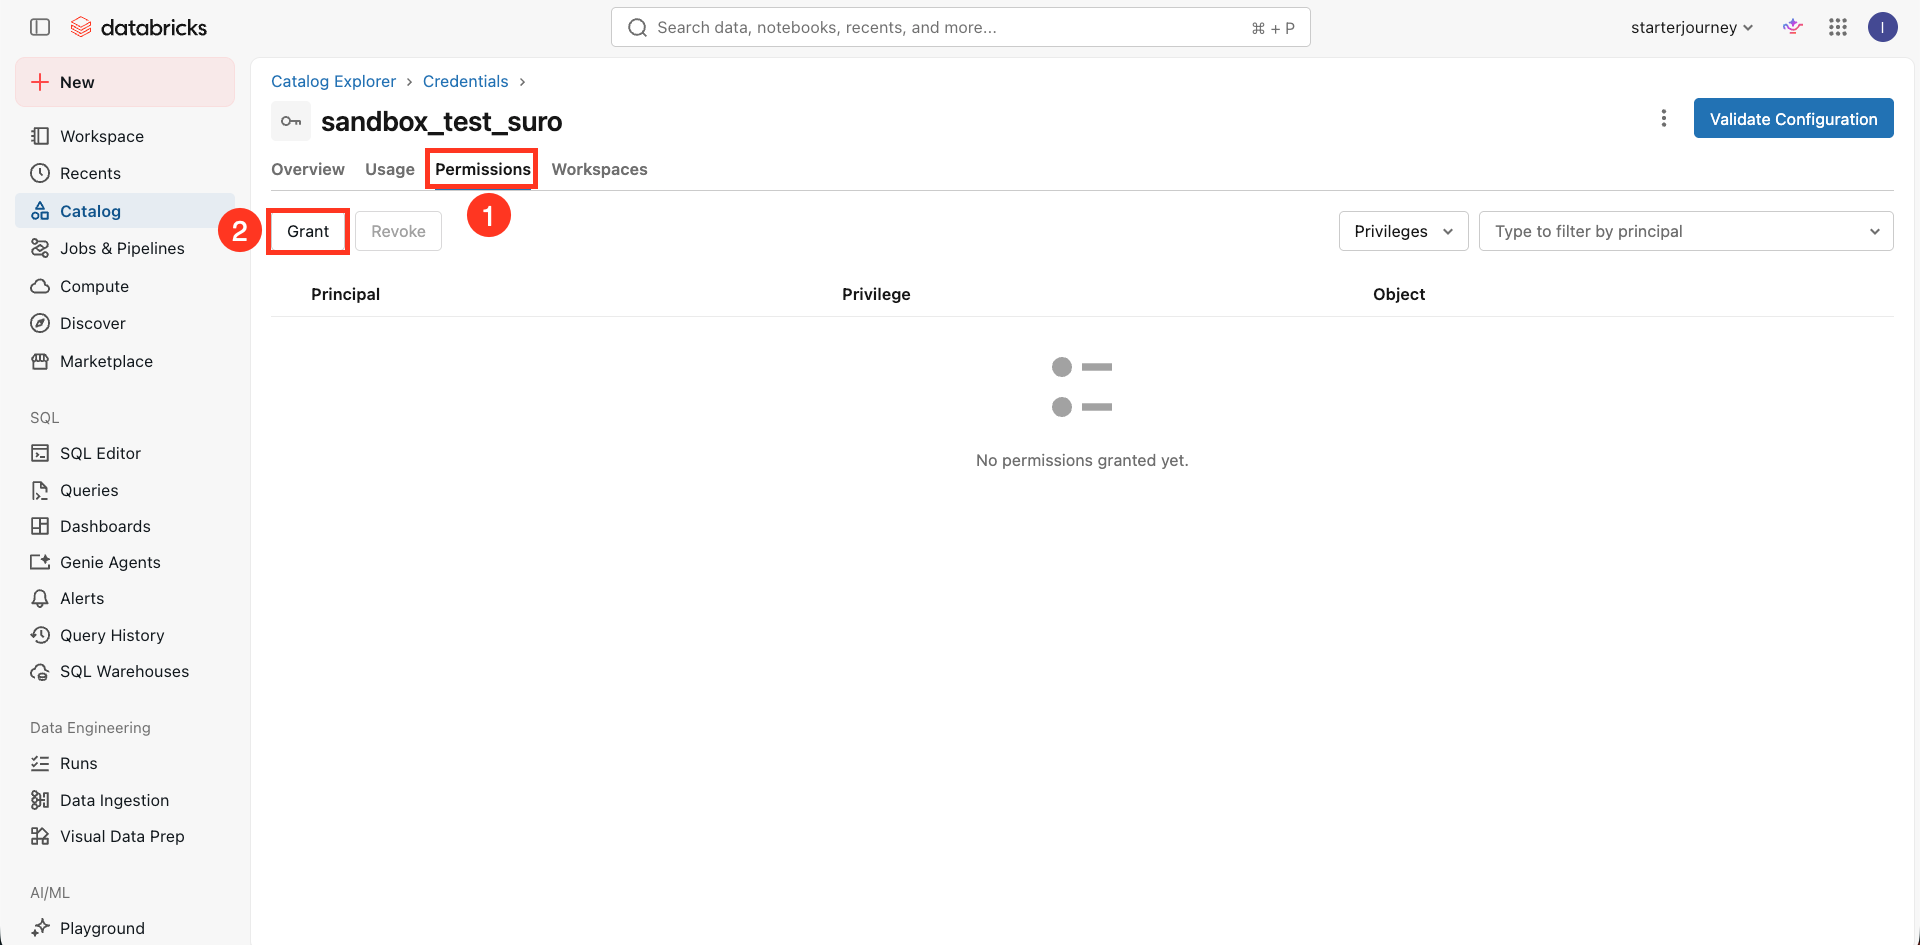Open Recents from the sidebar
This screenshot has height=945, width=1920.
click(125, 173)
